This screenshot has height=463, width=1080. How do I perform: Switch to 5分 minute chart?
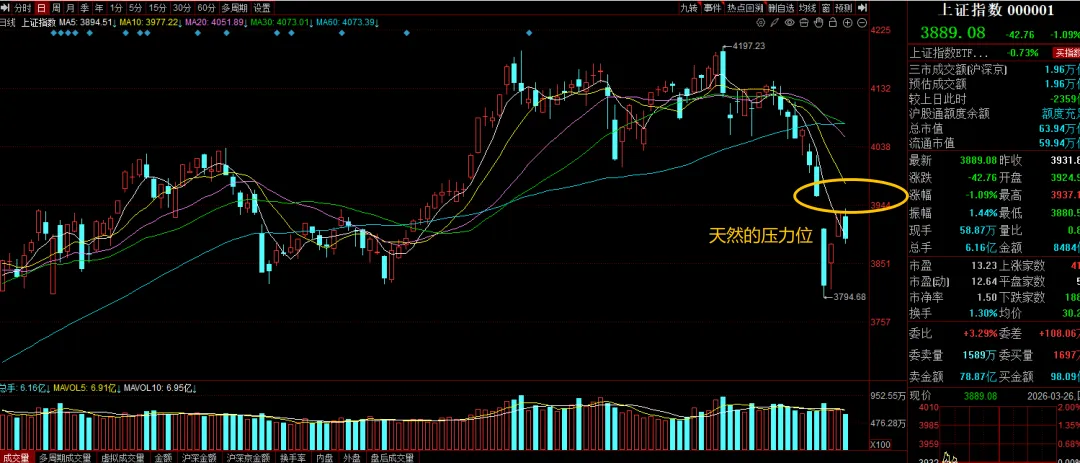pos(136,8)
